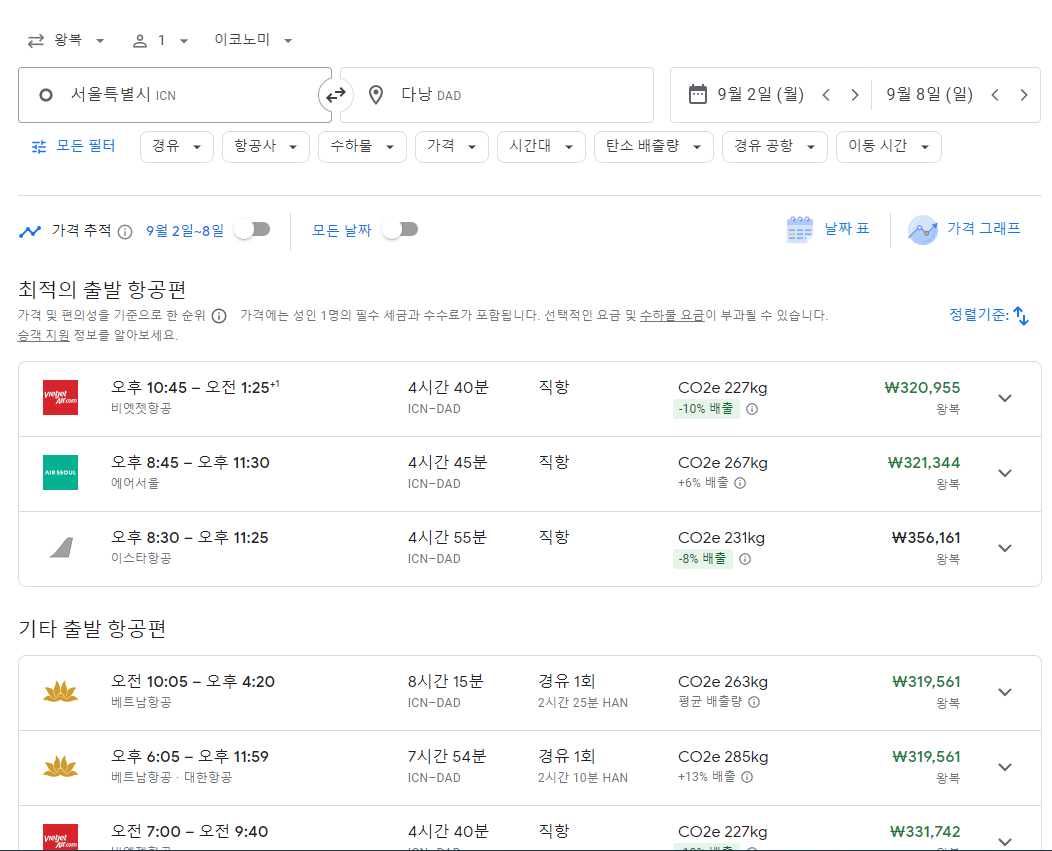The width and height of the screenshot is (1052, 851).
Task: Click the passenger count person icon
Action: [139, 40]
